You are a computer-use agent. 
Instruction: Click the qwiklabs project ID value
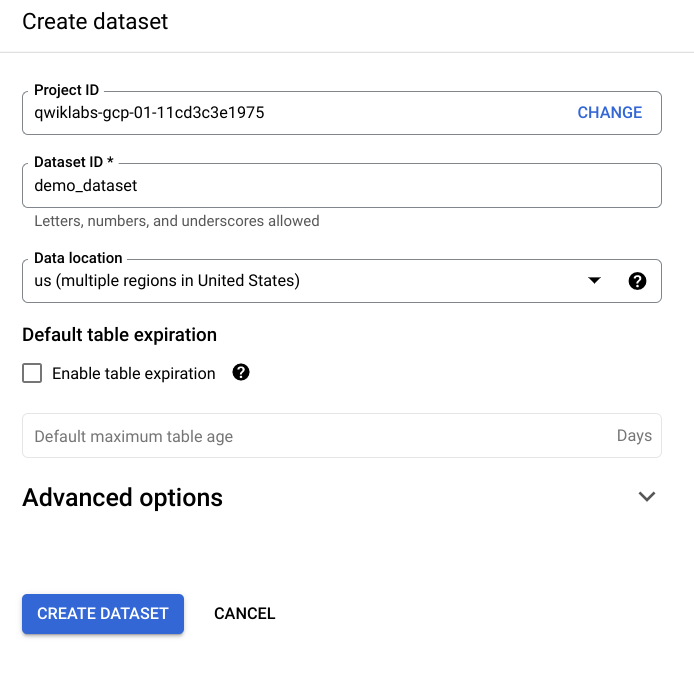(149, 113)
